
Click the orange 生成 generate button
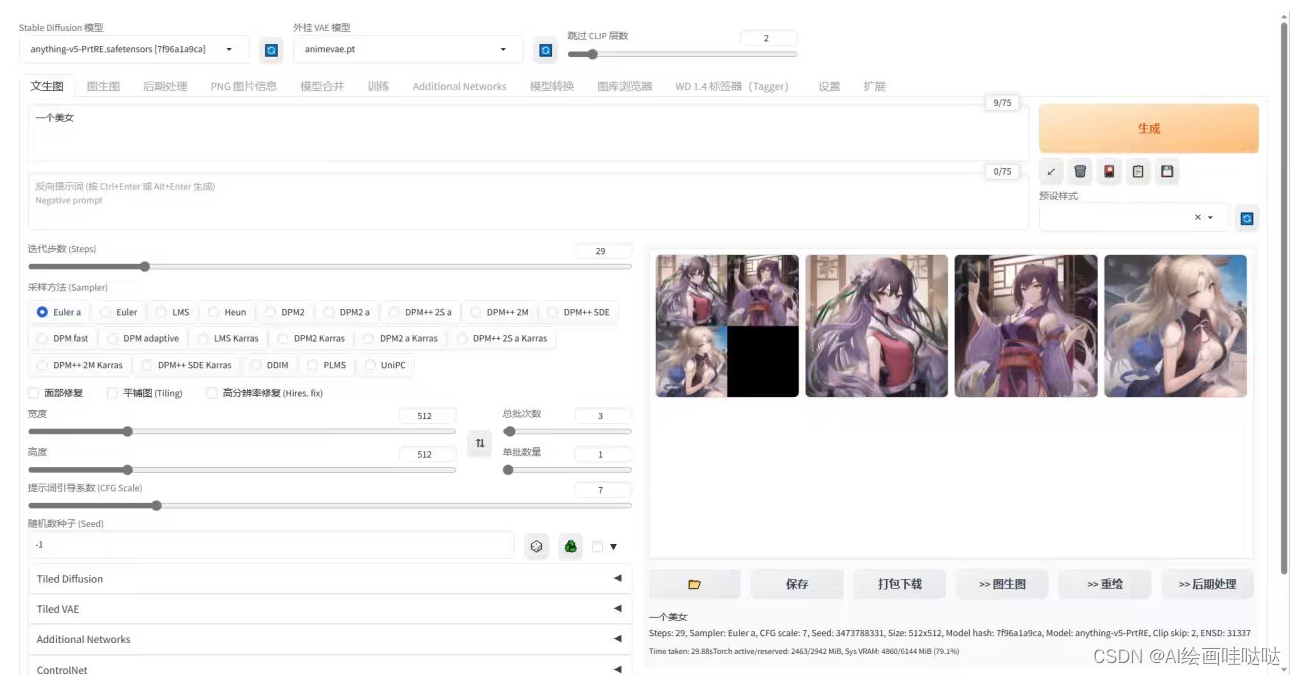(1148, 127)
